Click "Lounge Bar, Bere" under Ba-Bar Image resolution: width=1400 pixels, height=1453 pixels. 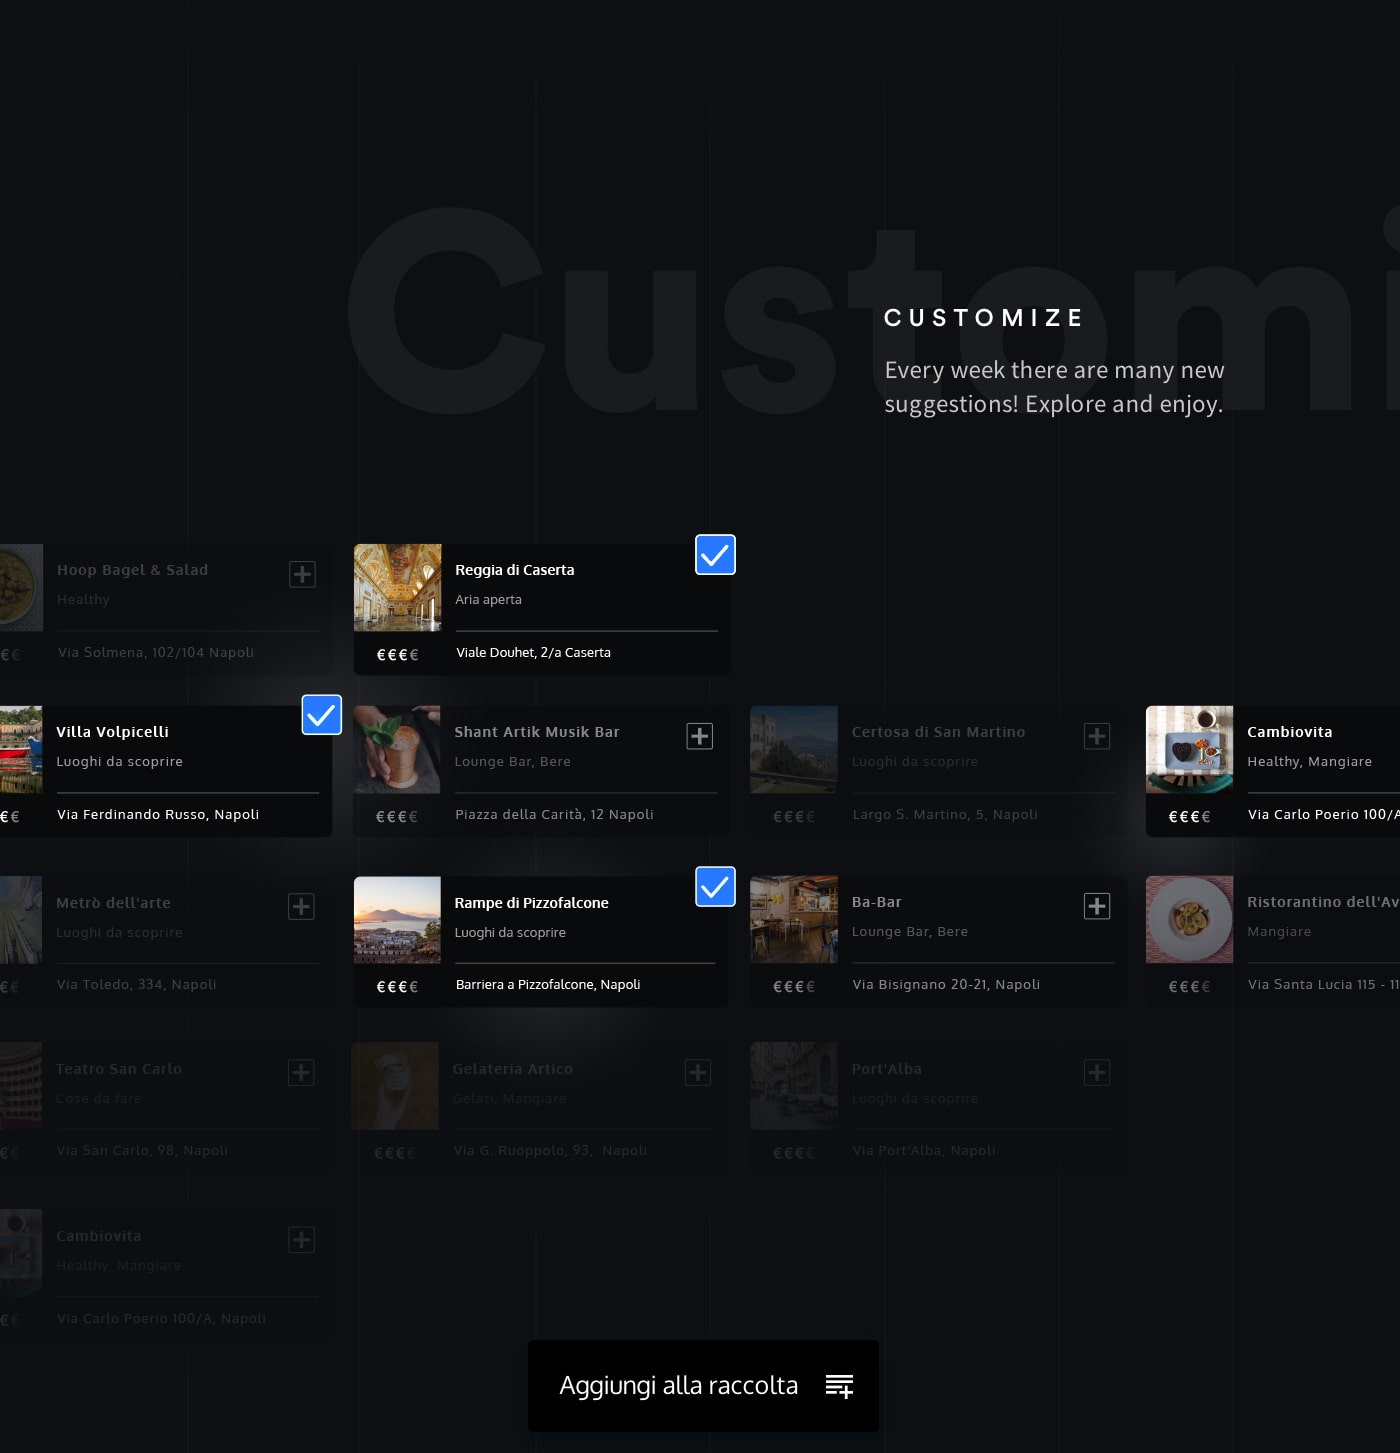(x=910, y=932)
